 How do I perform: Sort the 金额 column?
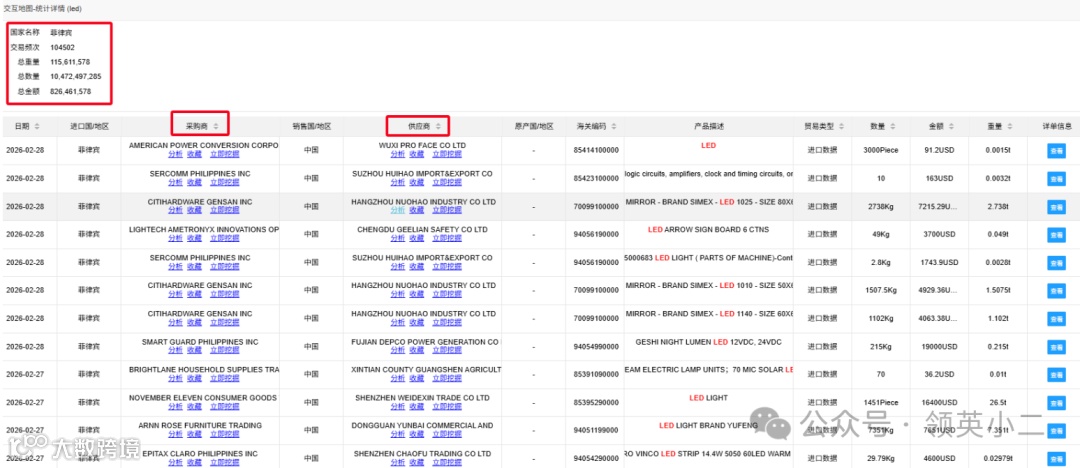951,126
